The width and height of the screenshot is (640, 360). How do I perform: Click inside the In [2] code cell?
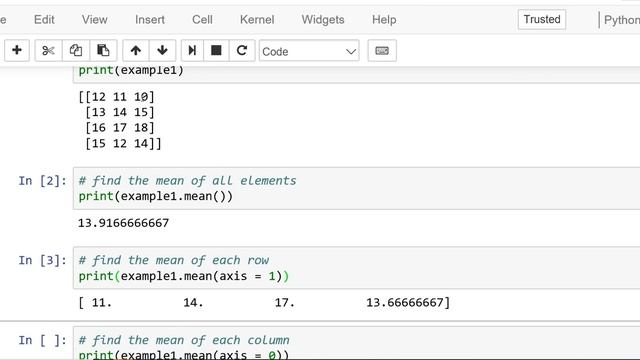point(356,188)
